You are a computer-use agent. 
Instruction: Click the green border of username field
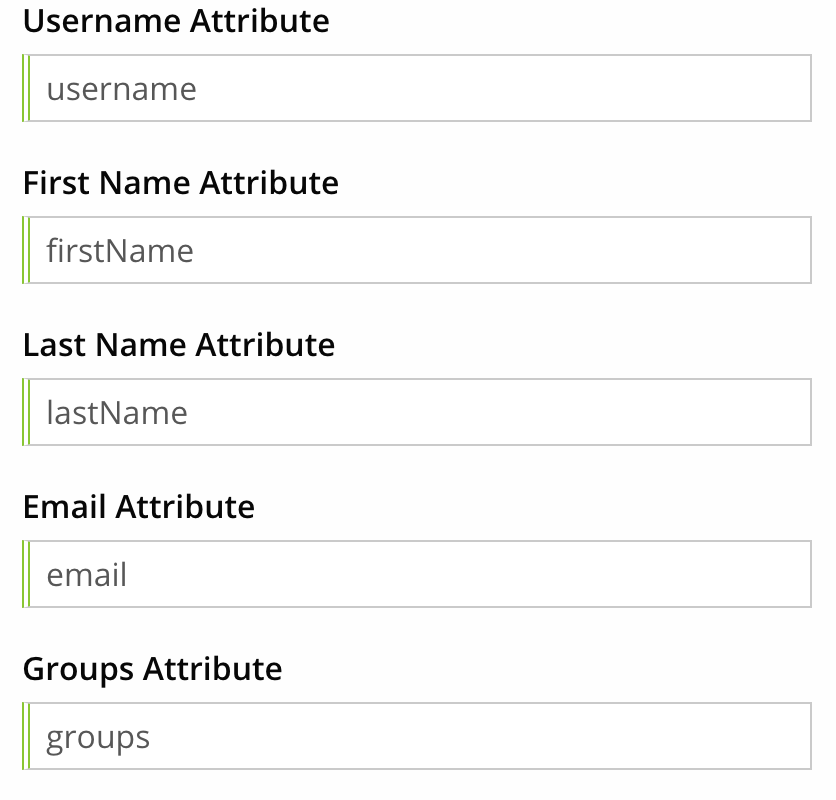pos(24,88)
